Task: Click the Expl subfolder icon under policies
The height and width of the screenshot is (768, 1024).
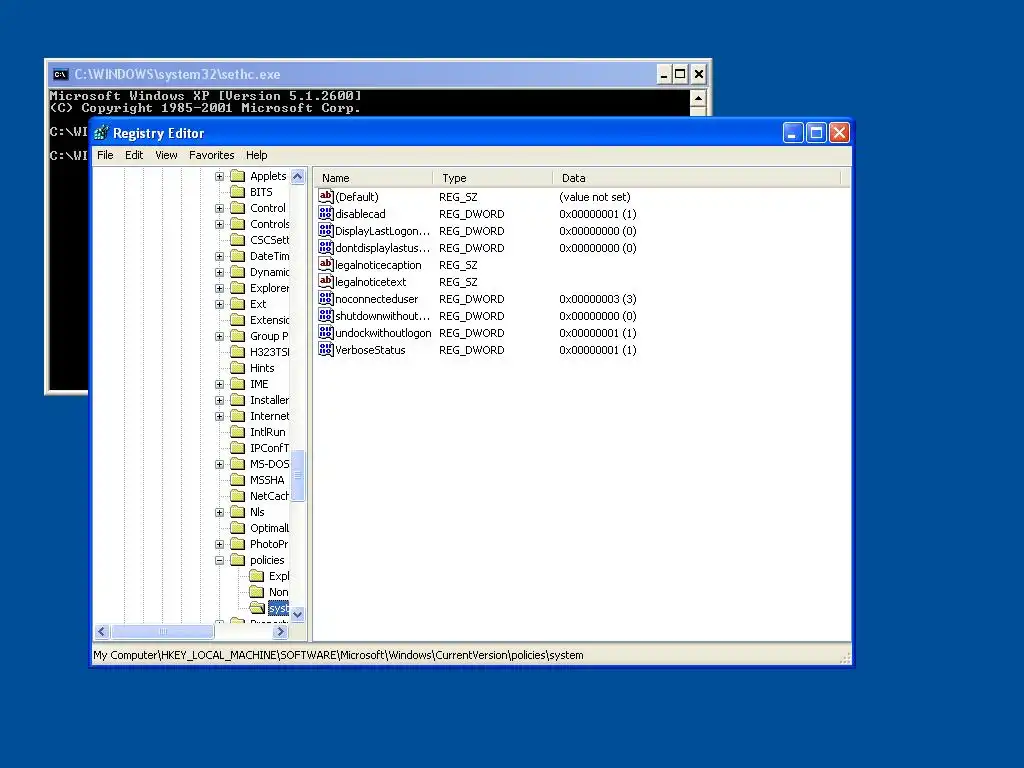Action: (x=257, y=576)
